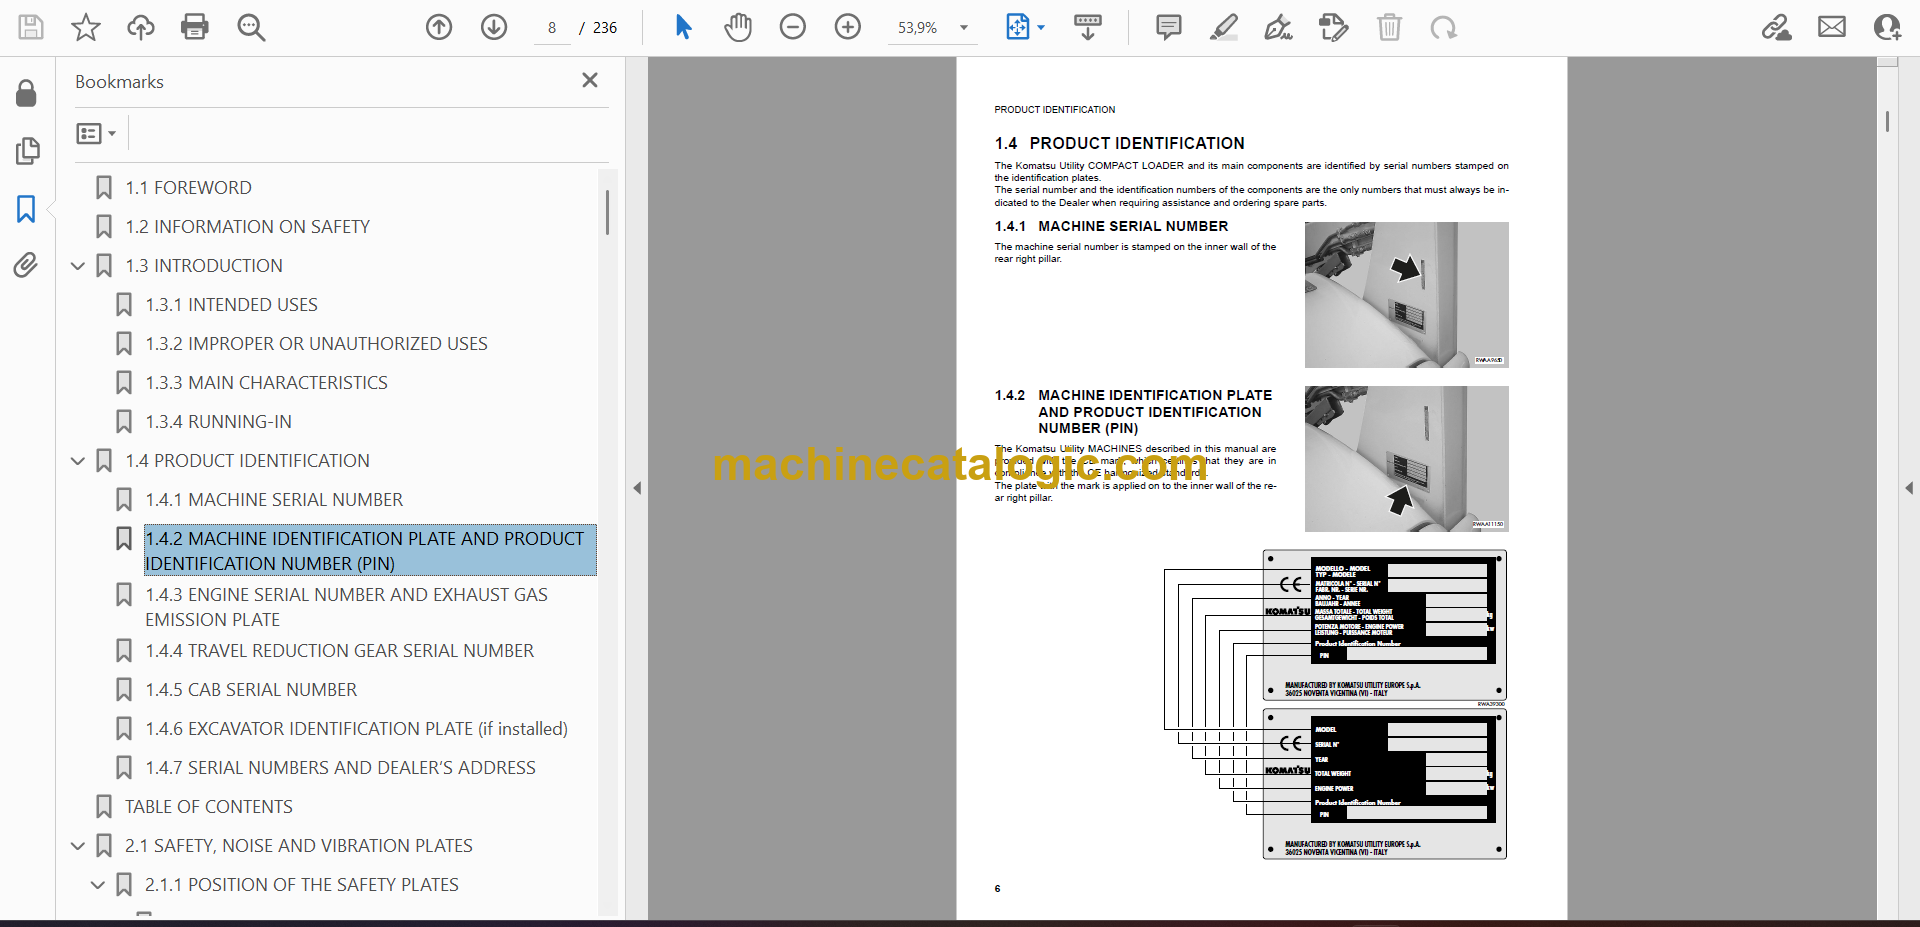Image resolution: width=1920 pixels, height=927 pixels.
Task: Go to next page arrow
Action: click(x=494, y=27)
